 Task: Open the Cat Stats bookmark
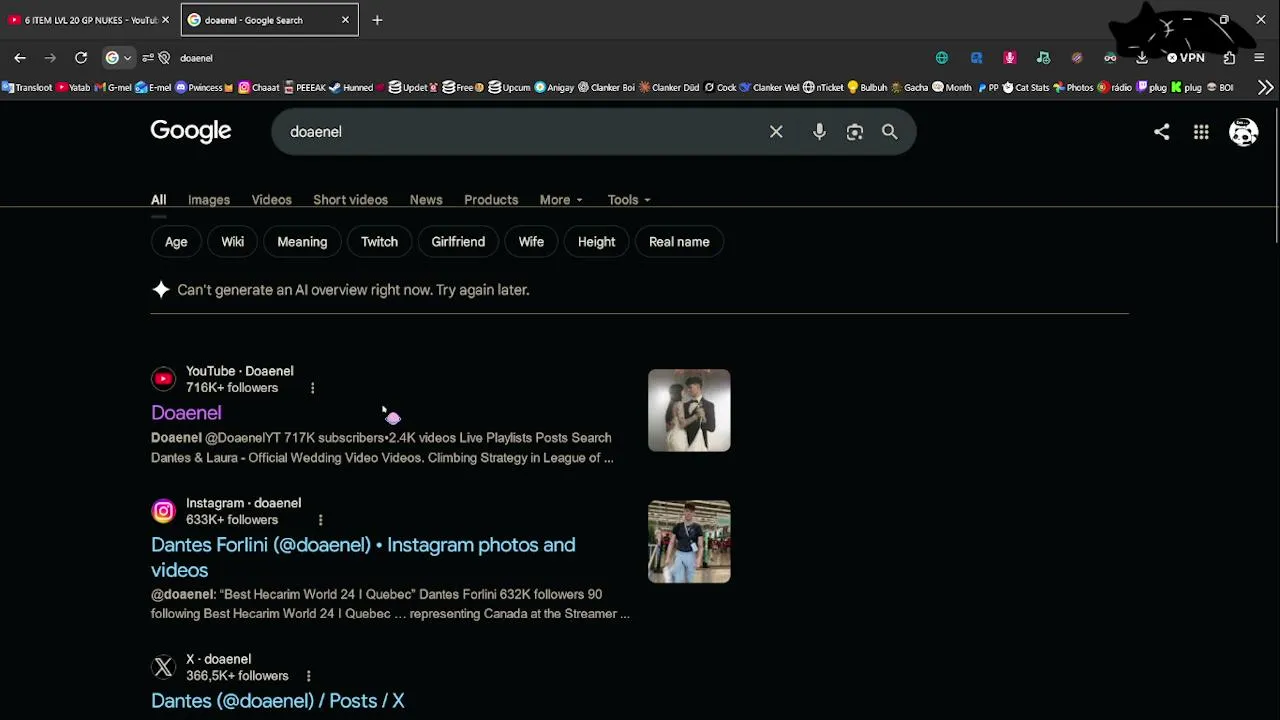click(x=1026, y=88)
